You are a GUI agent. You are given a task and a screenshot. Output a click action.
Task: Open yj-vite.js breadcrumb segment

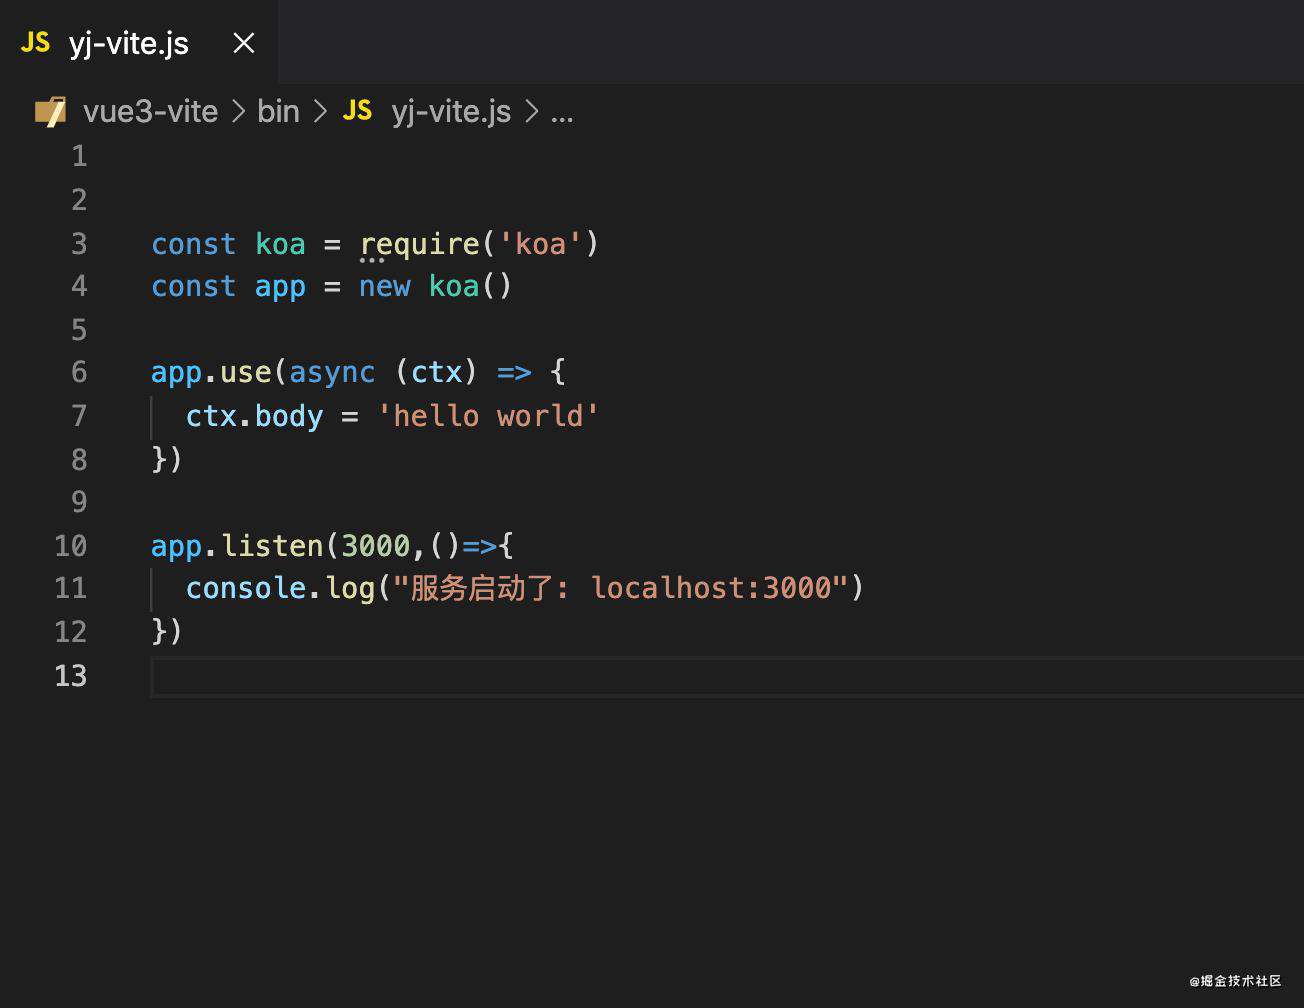coord(451,112)
